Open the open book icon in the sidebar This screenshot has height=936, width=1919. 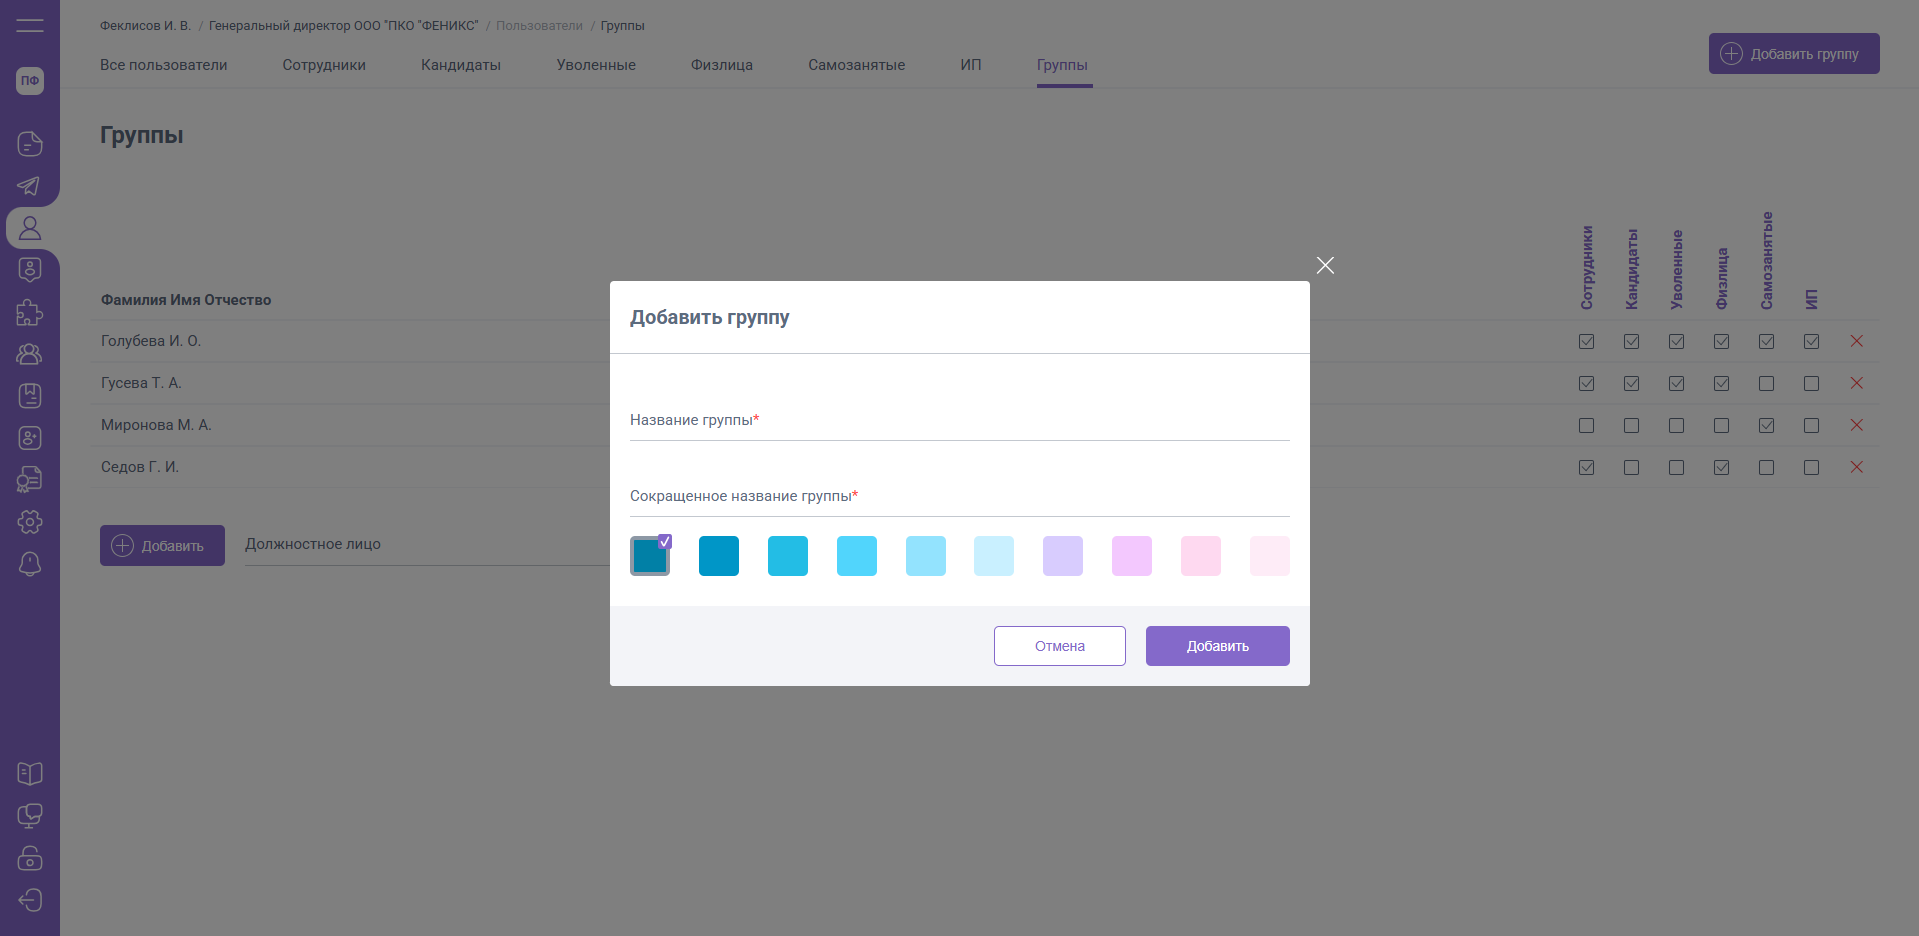30,774
